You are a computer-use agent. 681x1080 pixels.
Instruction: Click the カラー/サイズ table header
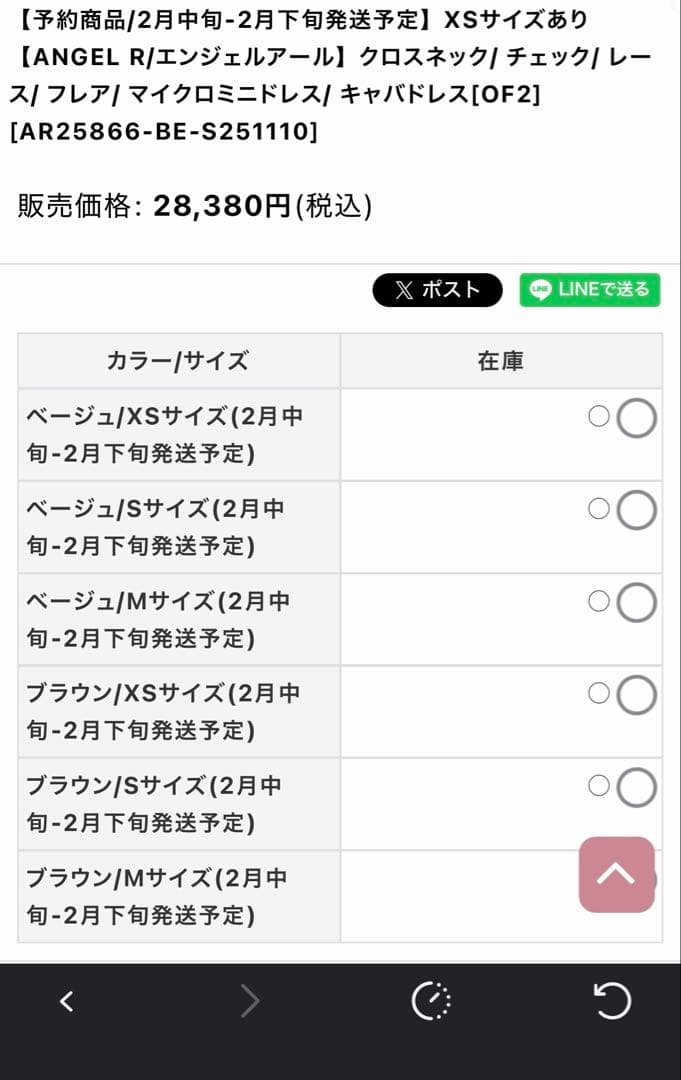(178, 361)
